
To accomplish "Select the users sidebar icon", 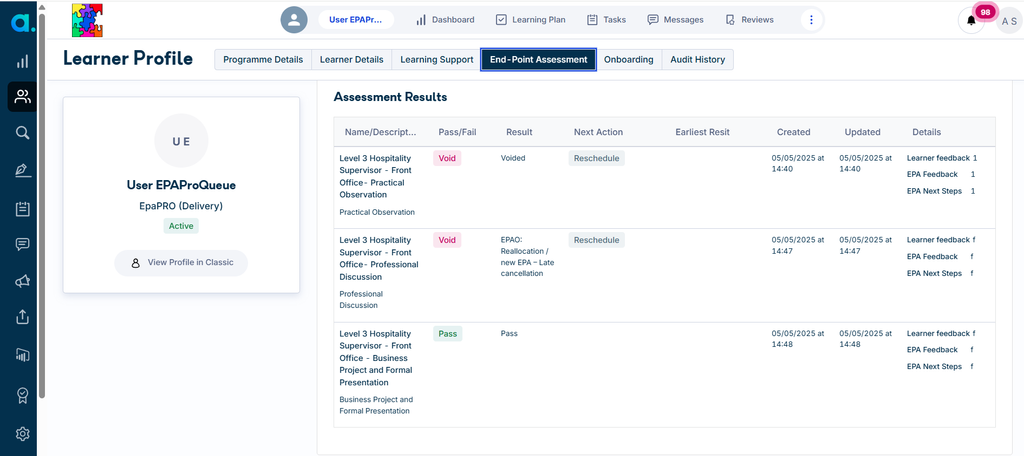I will point(22,97).
